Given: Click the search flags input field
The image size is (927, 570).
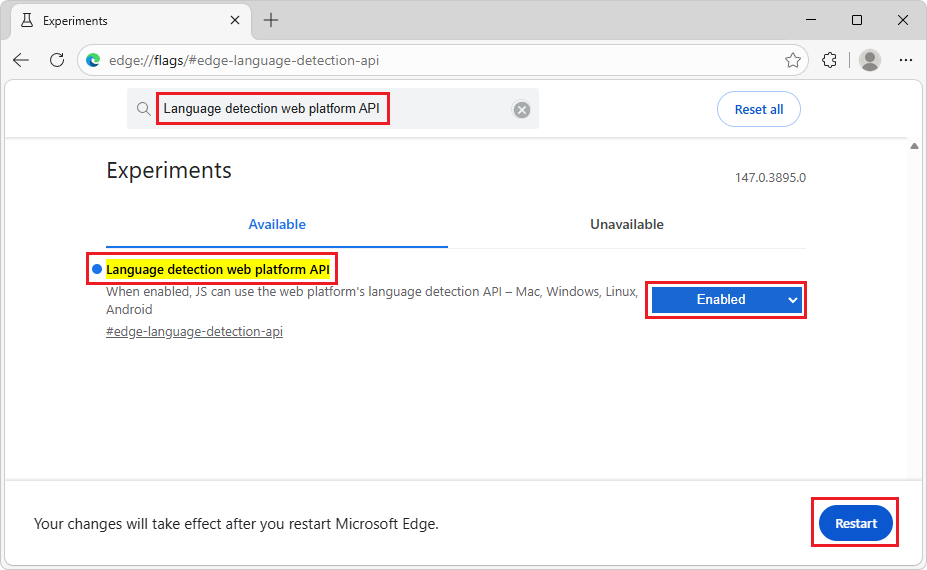Looking at the screenshot, I should point(332,109).
